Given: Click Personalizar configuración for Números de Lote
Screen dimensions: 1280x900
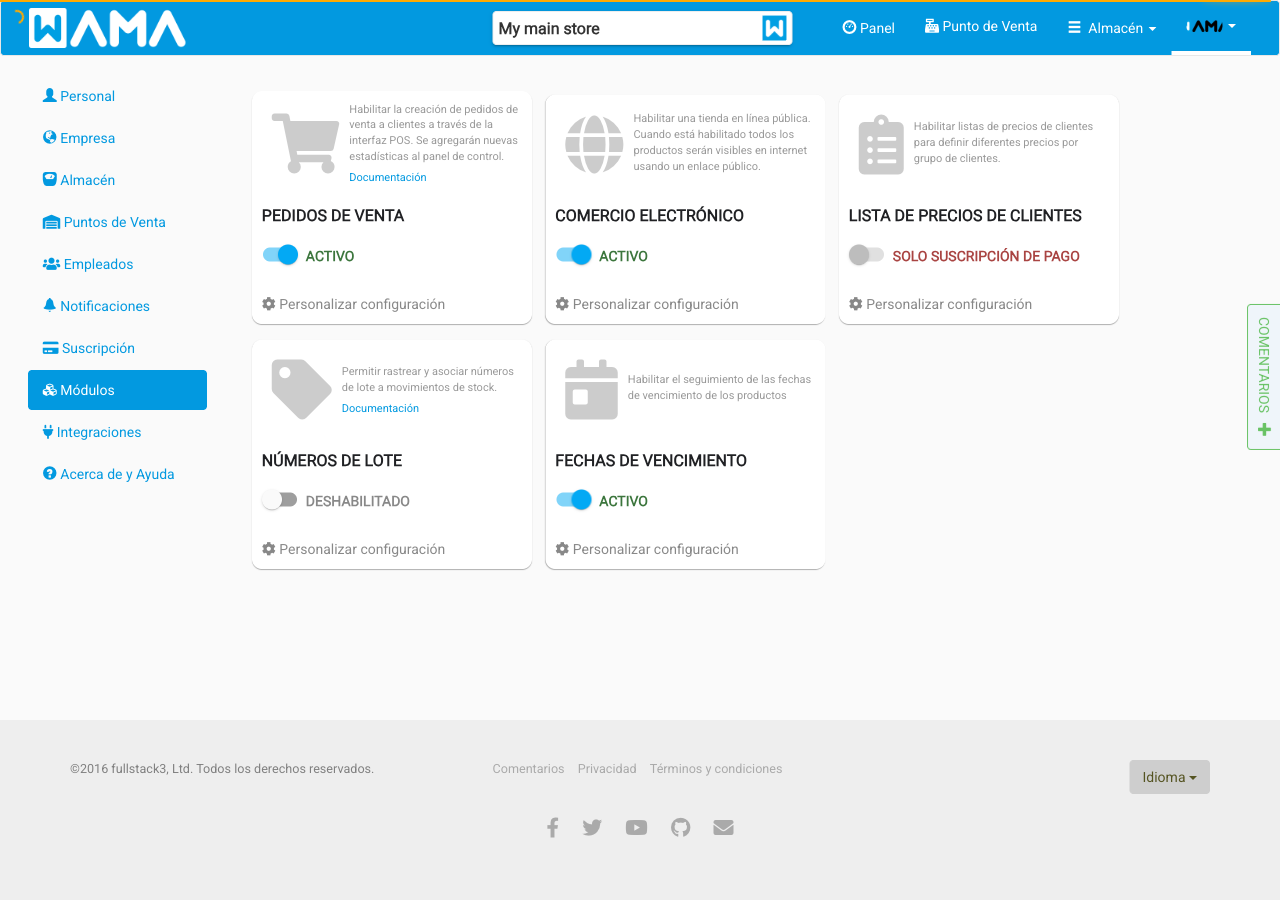Looking at the screenshot, I should tap(354, 549).
